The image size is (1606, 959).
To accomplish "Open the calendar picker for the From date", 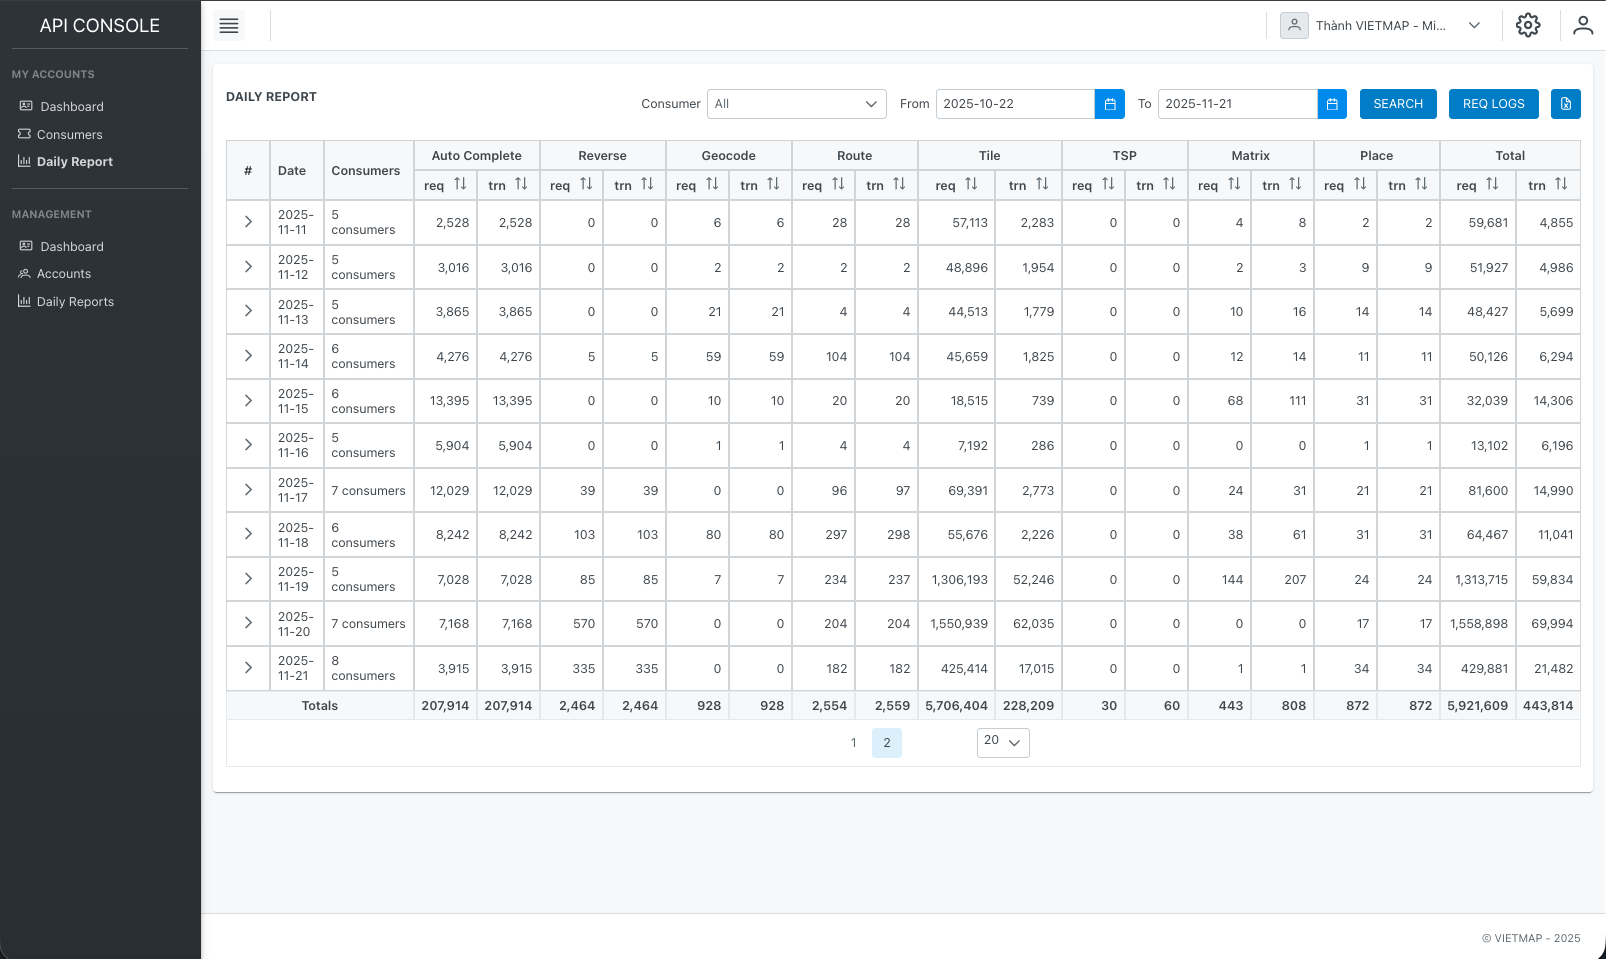I will point(1110,103).
